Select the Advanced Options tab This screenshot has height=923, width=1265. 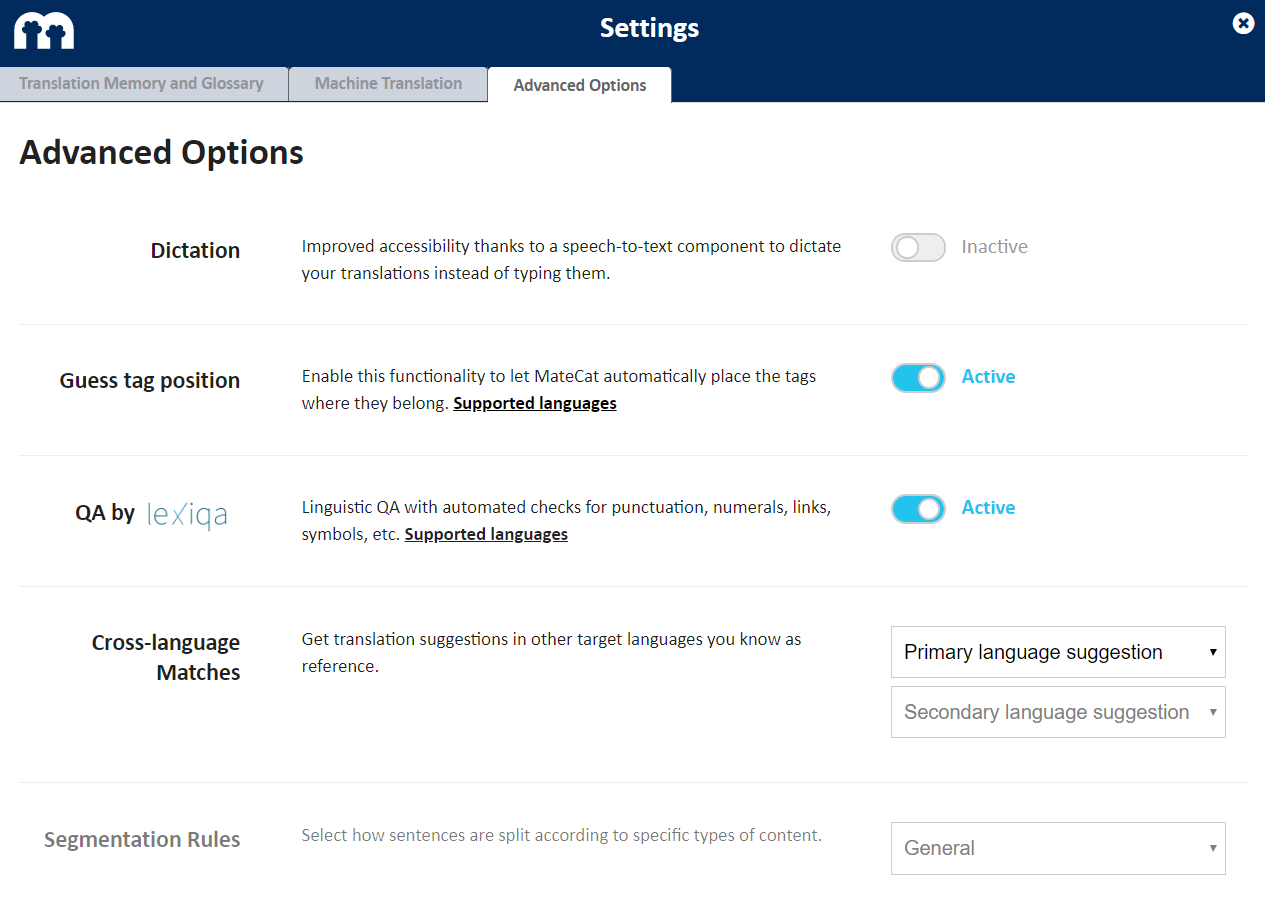580,86
